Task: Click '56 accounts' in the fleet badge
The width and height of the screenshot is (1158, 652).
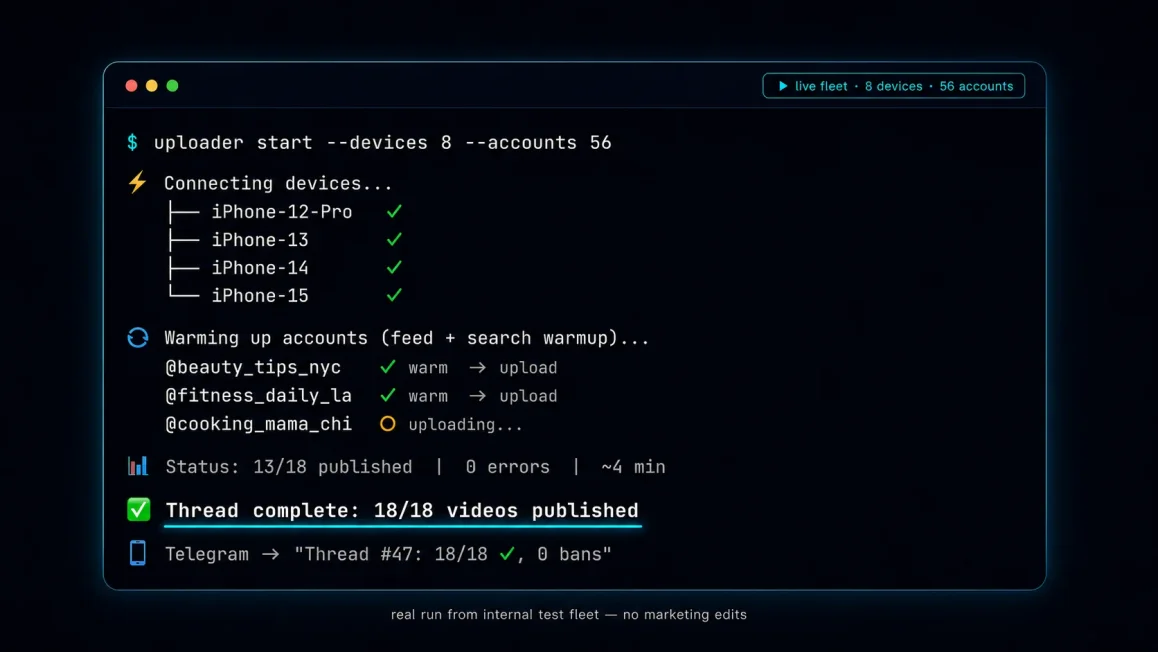Action: click(976, 86)
